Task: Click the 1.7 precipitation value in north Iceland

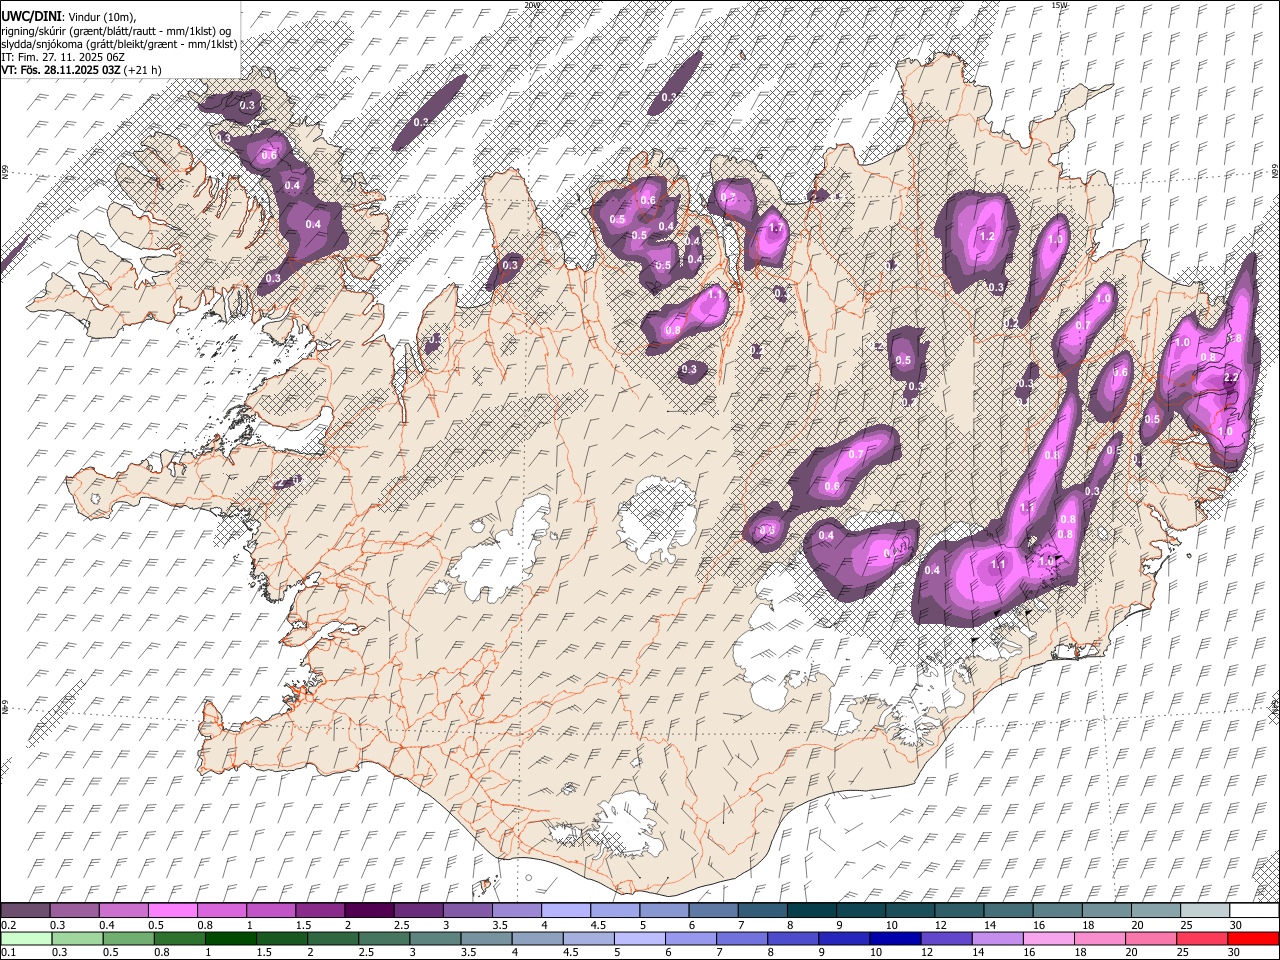Action: [x=775, y=228]
